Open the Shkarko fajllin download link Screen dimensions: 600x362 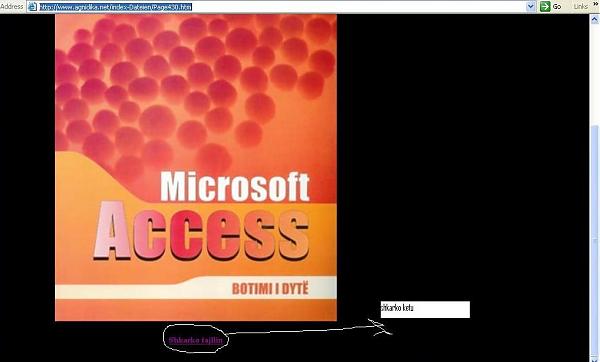(195, 340)
